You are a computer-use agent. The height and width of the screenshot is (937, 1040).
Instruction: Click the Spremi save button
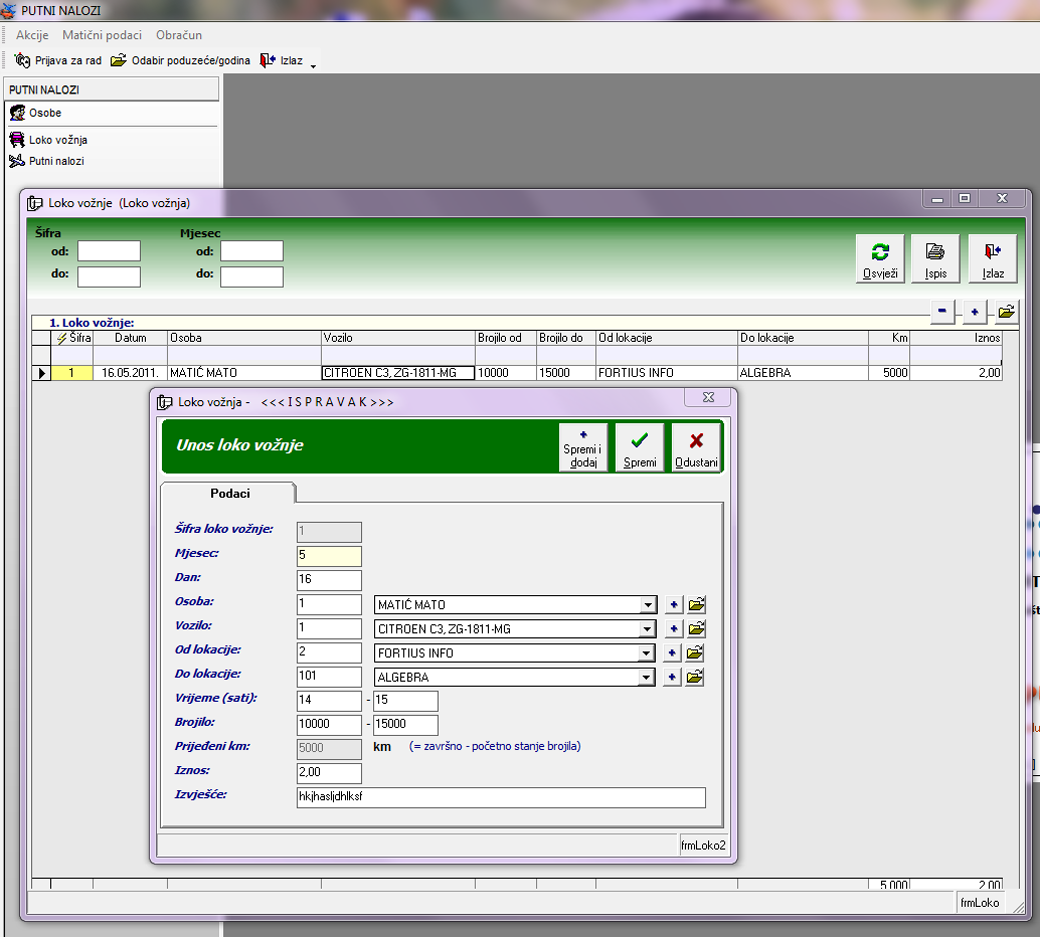pyautogui.click(x=639, y=447)
